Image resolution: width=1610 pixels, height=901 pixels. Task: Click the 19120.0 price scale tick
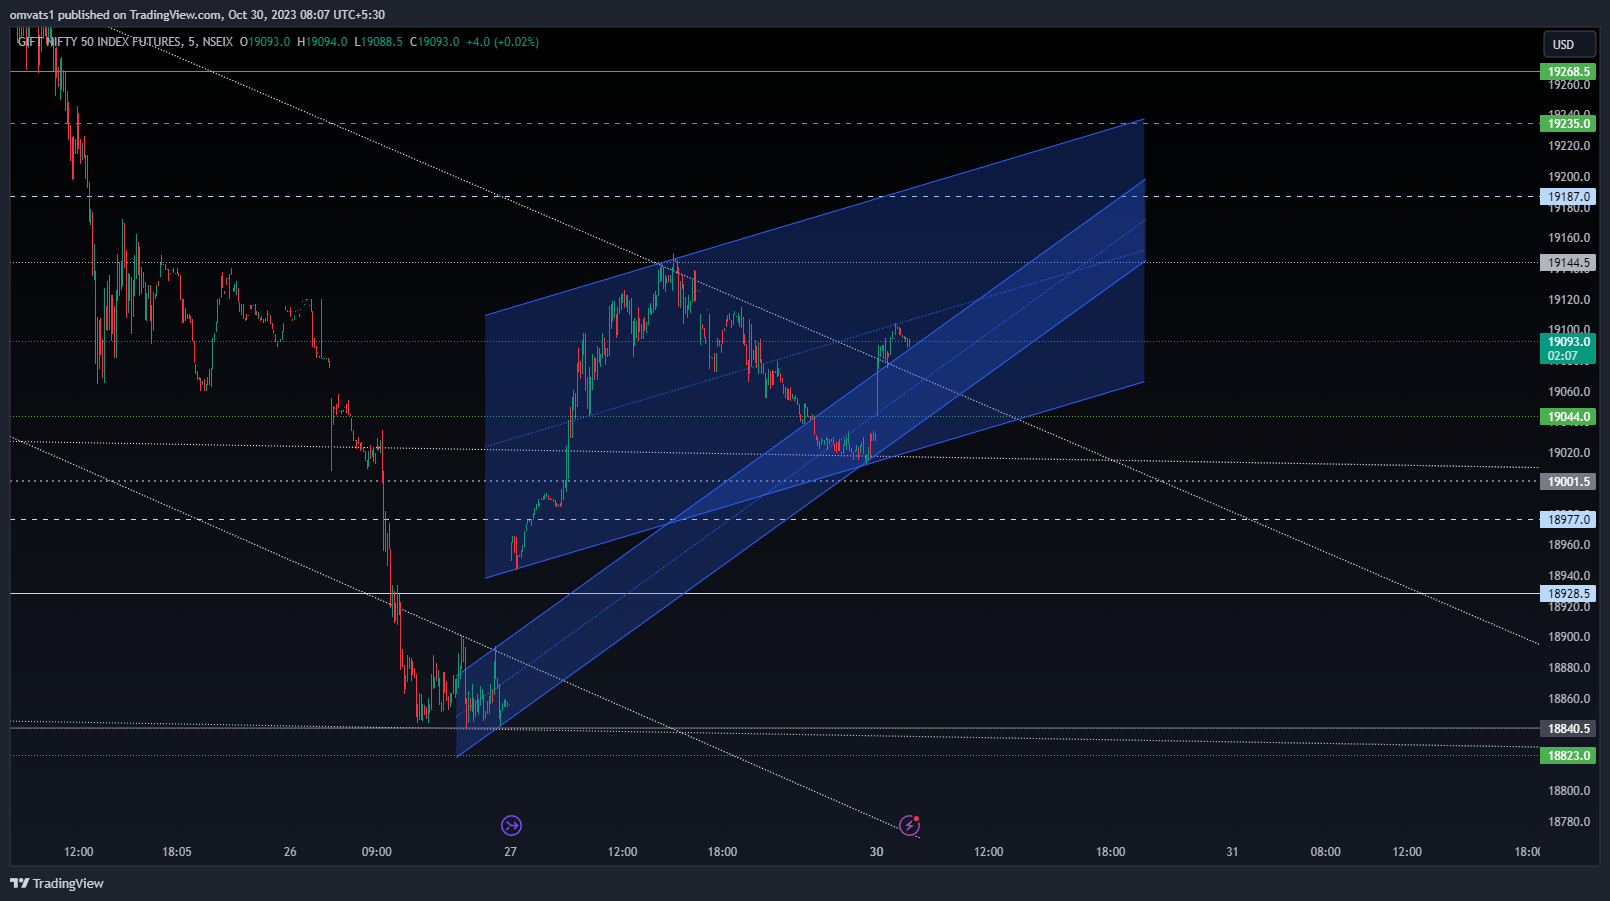1569,300
